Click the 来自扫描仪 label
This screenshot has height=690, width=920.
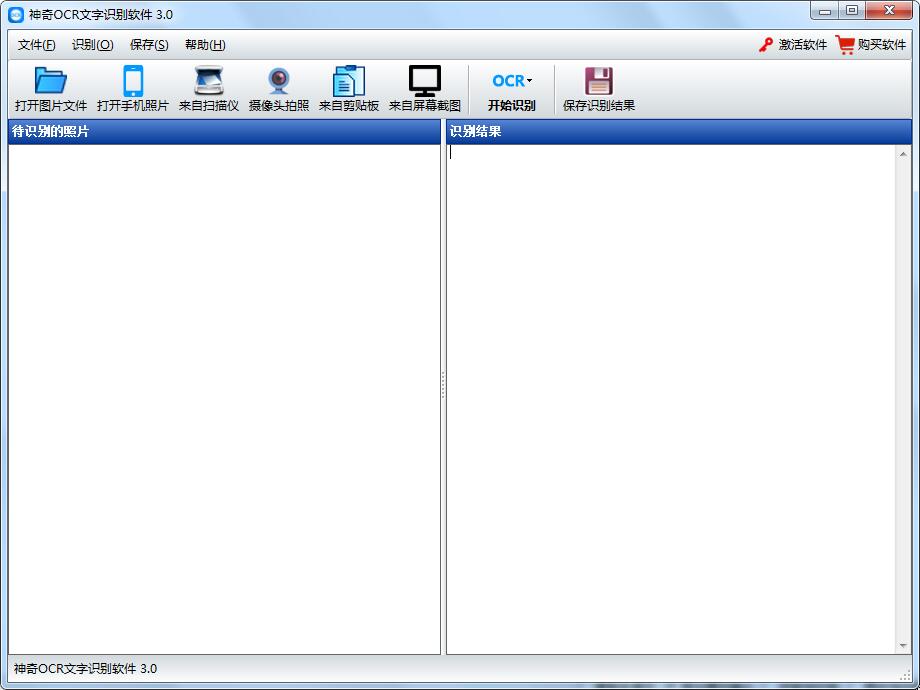point(209,106)
